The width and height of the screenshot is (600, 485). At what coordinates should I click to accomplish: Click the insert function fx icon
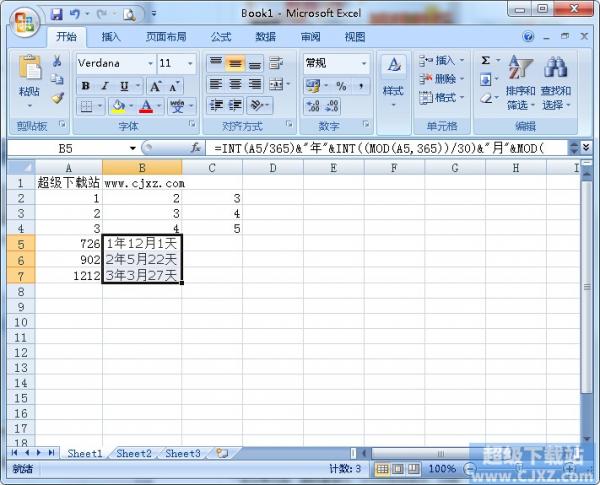196,147
